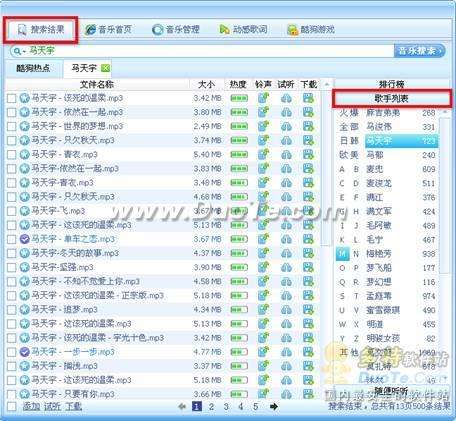Open 酷狗游戏 tab
The height and width of the screenshot is (421, 456).
pyautogui.click(x=311, y=30)
